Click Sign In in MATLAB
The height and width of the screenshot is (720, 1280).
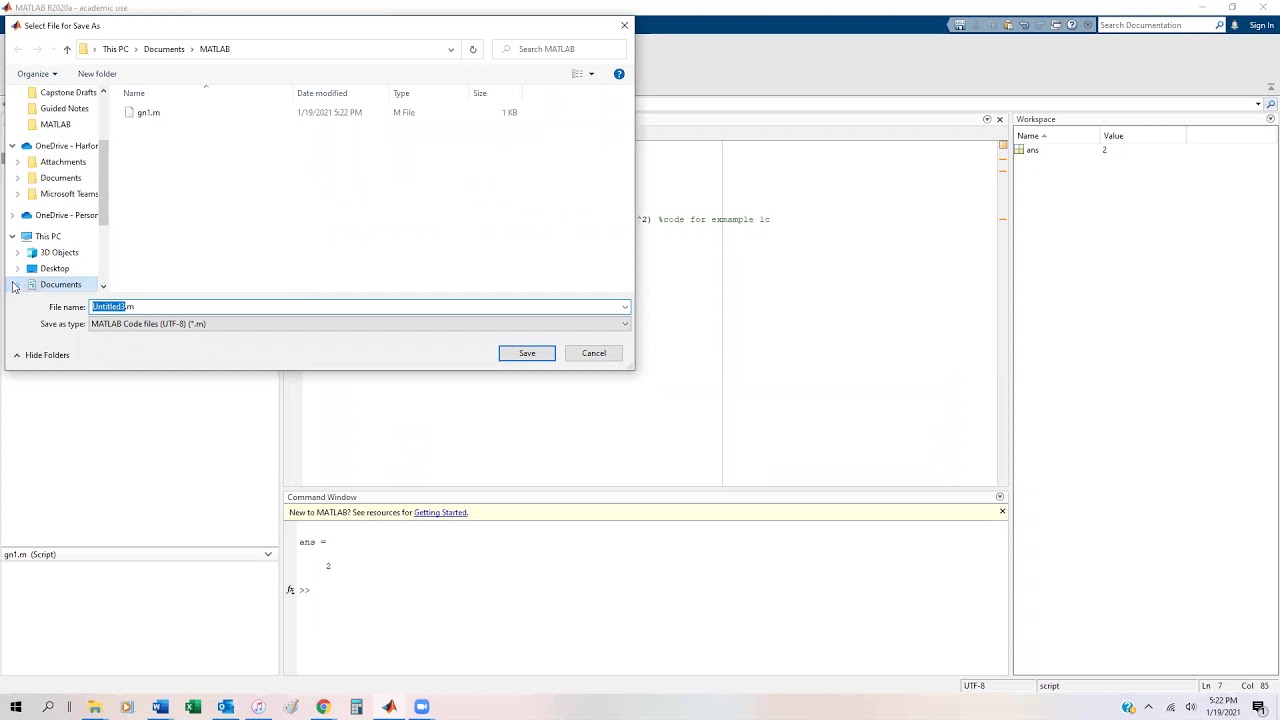pyautogui.click(x=1261, y=25)
